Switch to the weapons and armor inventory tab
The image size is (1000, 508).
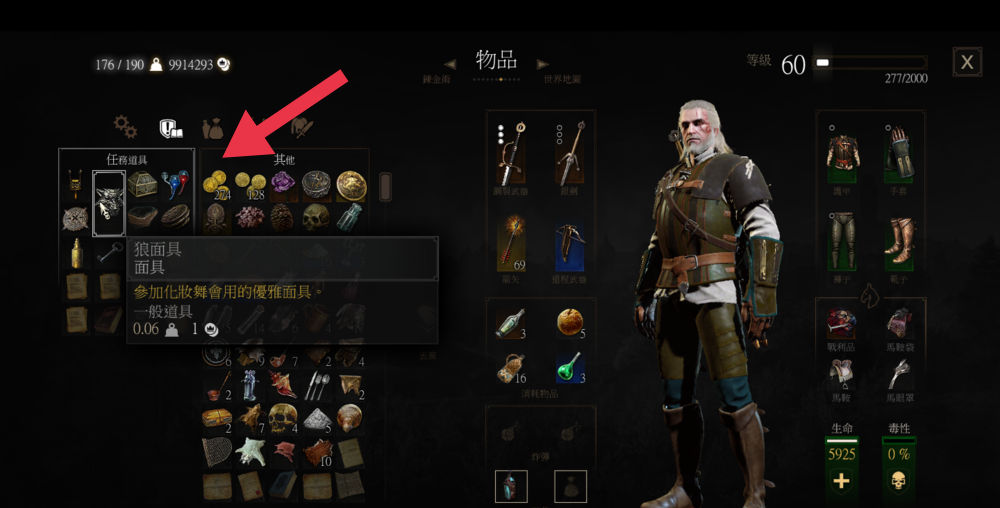[x=302, y=127]
